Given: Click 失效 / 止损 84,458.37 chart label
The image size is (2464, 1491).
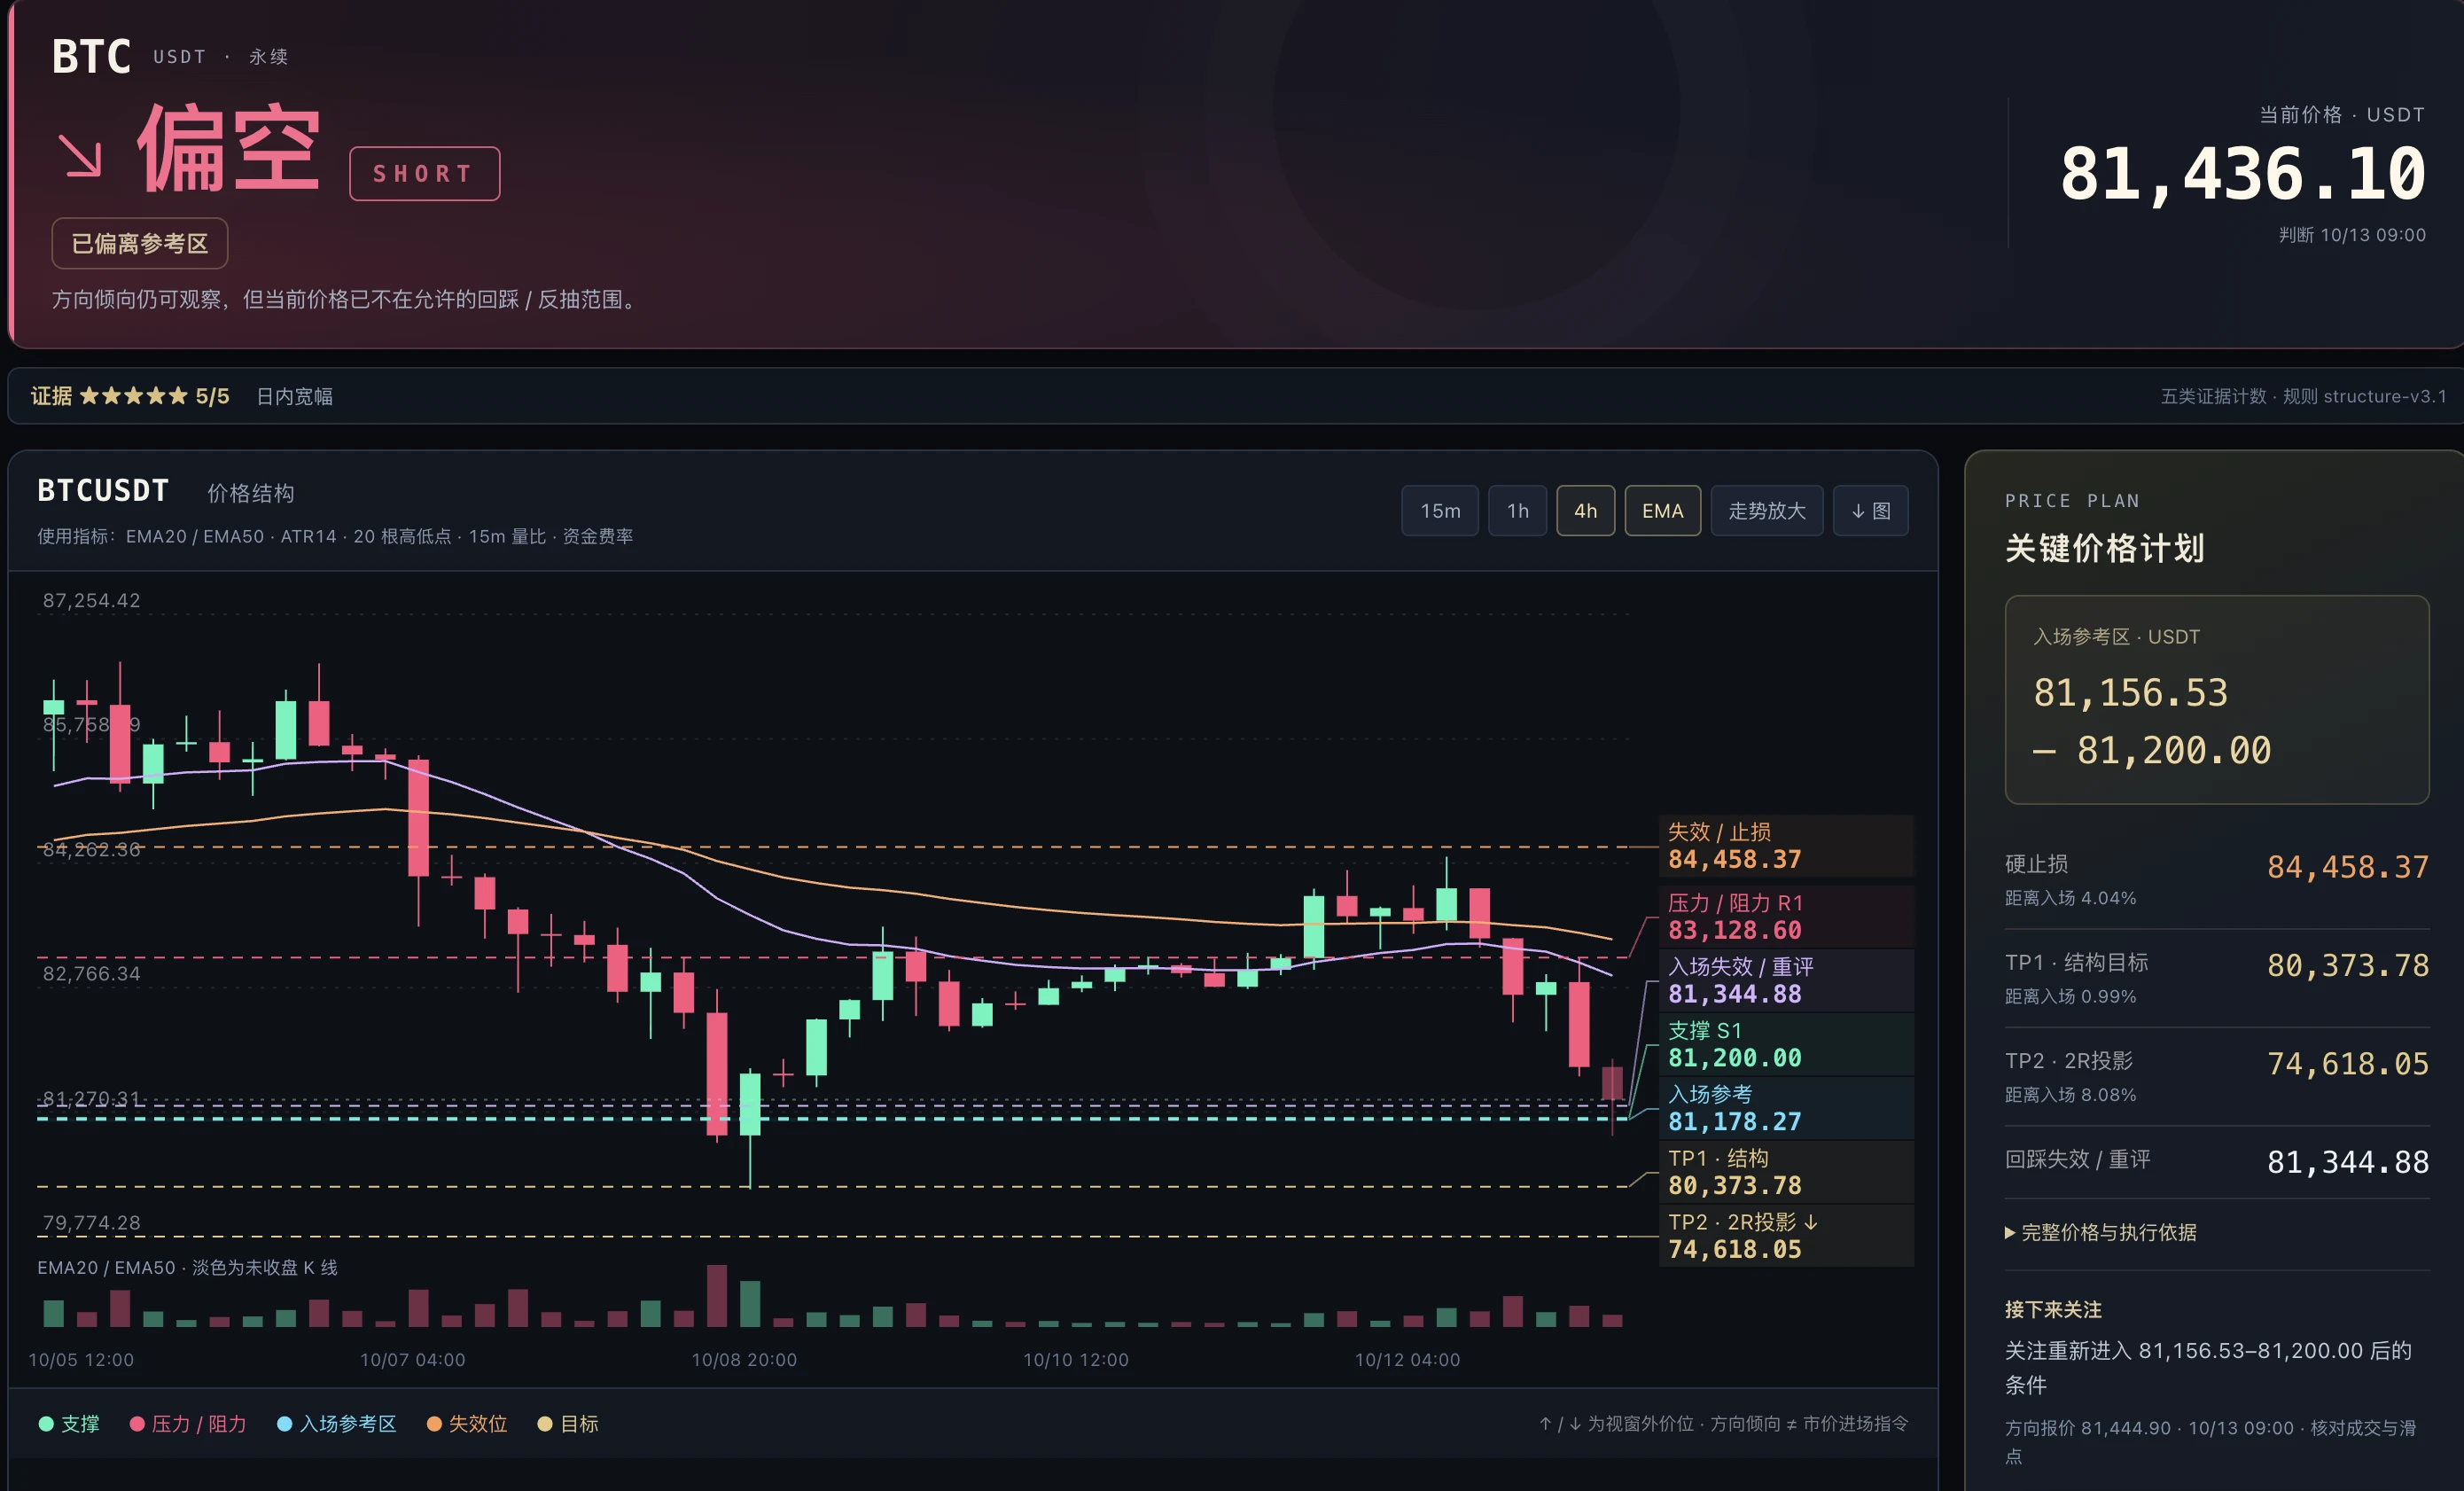Looking at the screenshot, I should (x=1786, y=846).
